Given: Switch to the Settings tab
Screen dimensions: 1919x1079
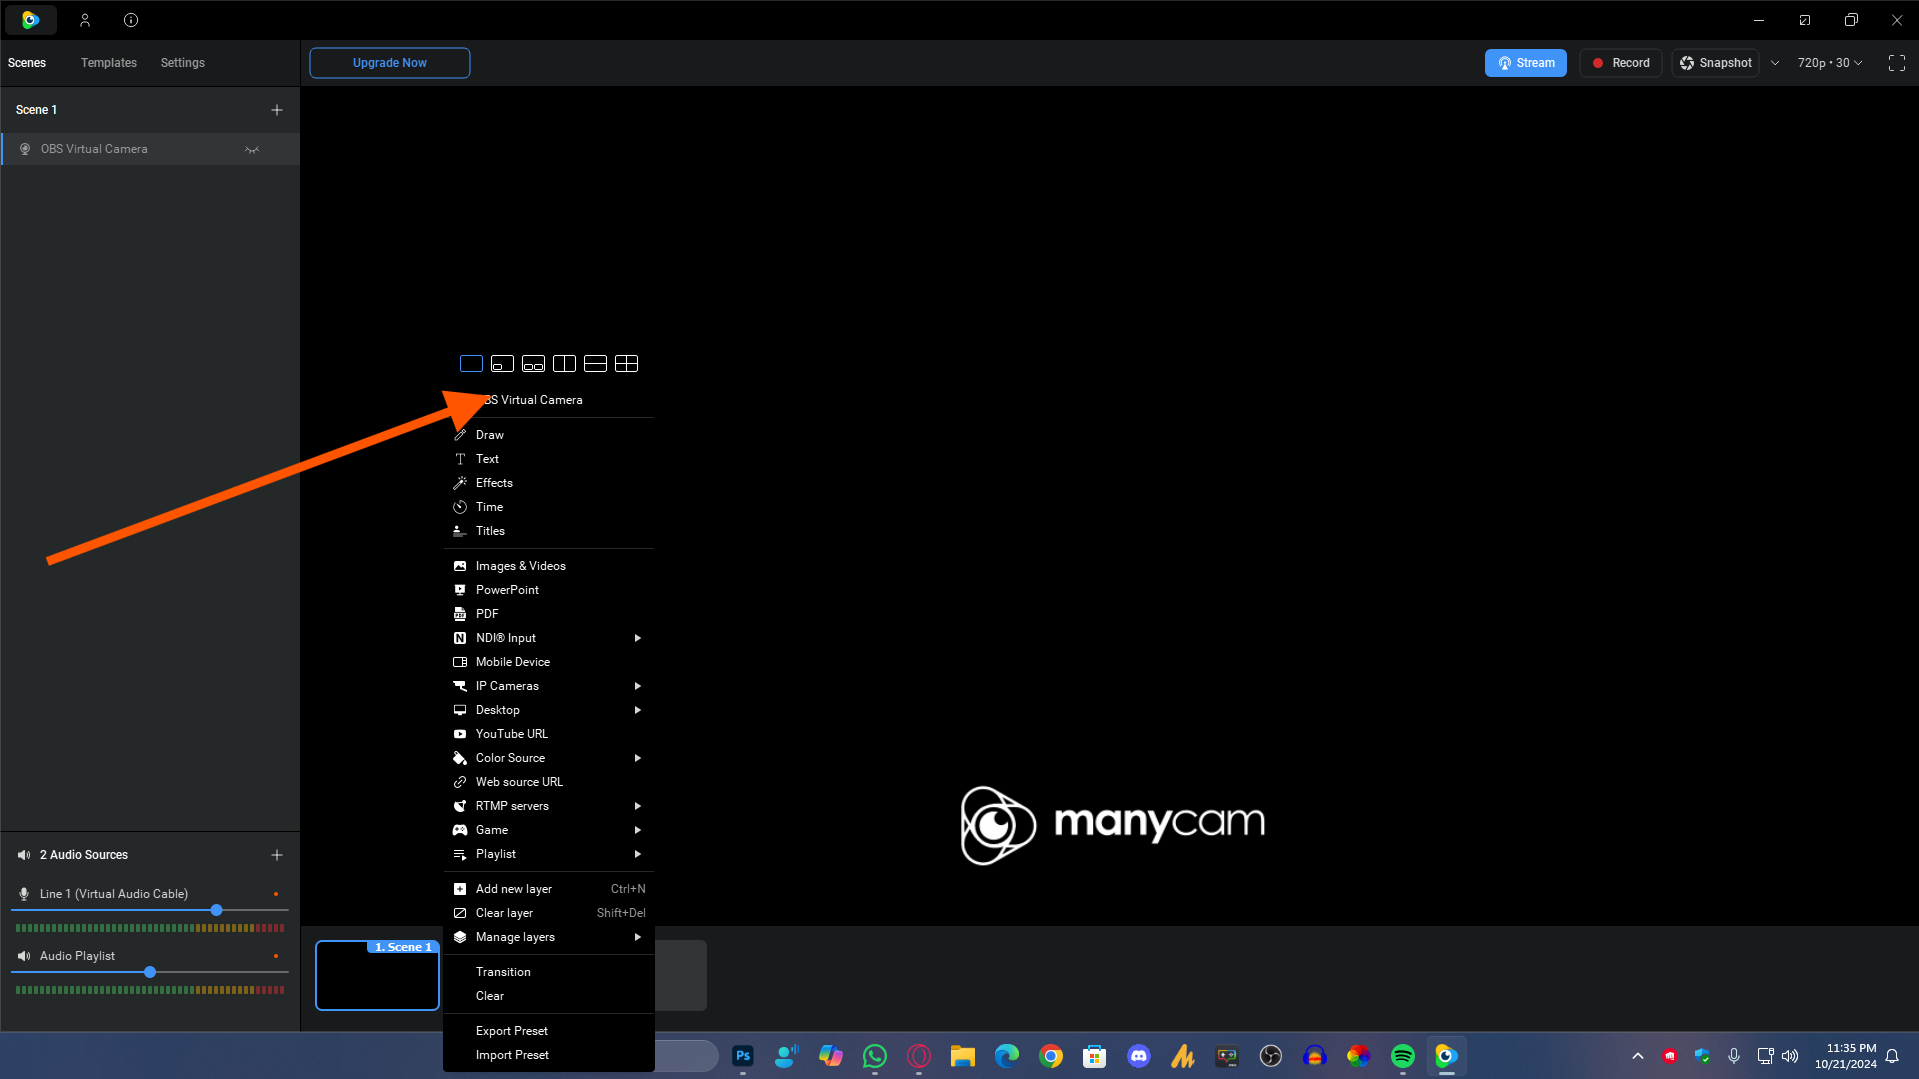Looking at the screenshot, I should coord(183,63).
